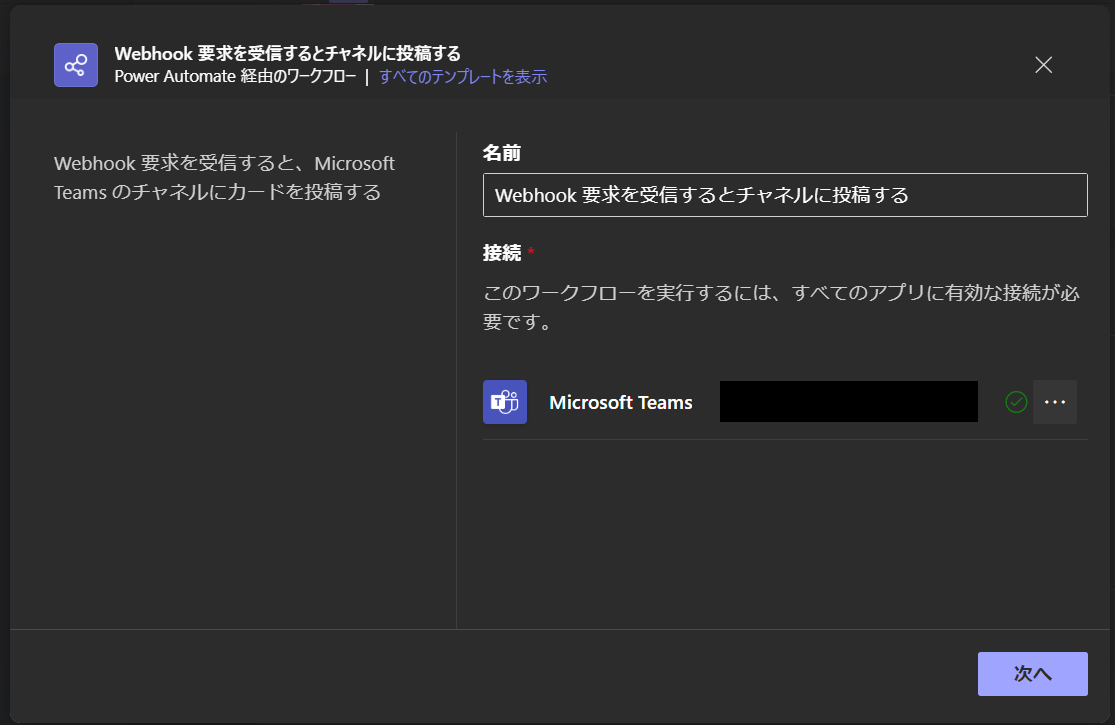1115x725 pixels.
Task: Click the workflow share icon in the header
Action: [x=76, y=65]
